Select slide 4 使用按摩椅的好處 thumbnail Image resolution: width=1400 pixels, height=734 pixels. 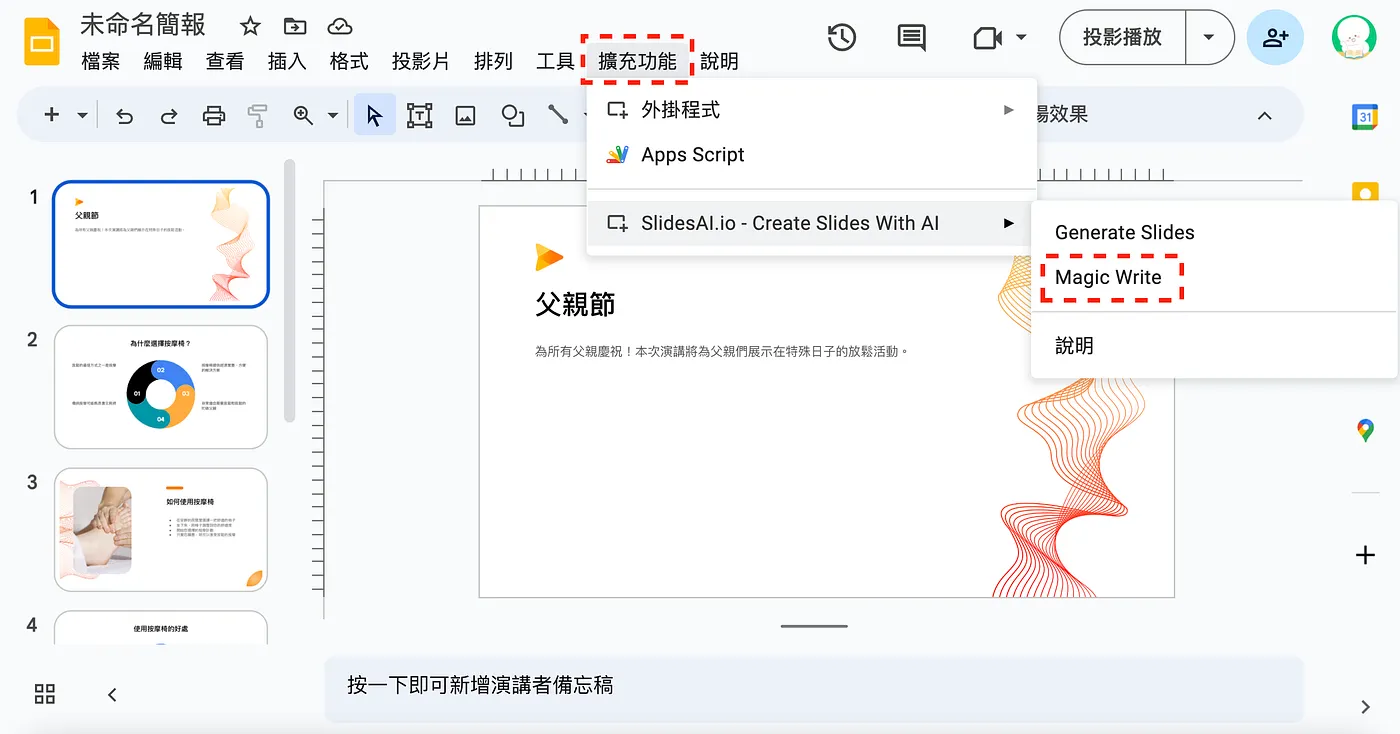point(161,627)
